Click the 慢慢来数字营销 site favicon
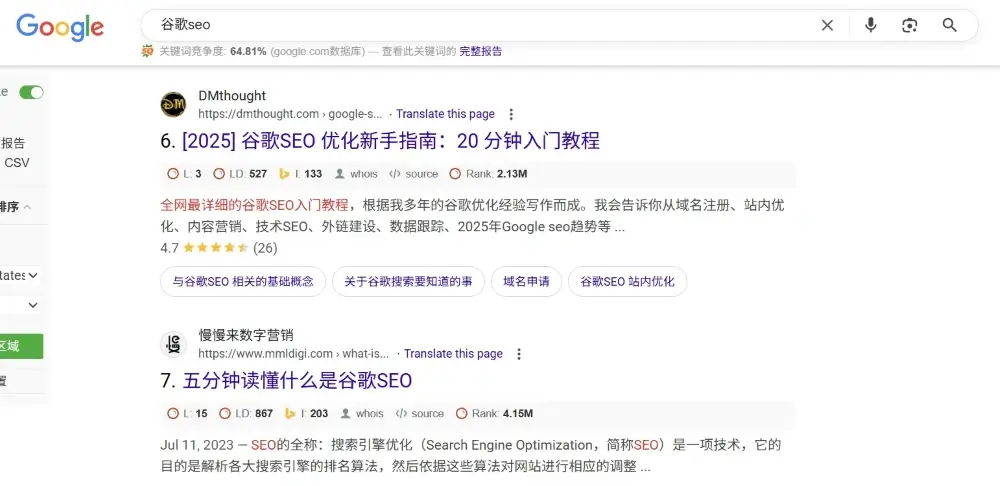The width and height of the screenshot is (1000, 486). (173, 344)
